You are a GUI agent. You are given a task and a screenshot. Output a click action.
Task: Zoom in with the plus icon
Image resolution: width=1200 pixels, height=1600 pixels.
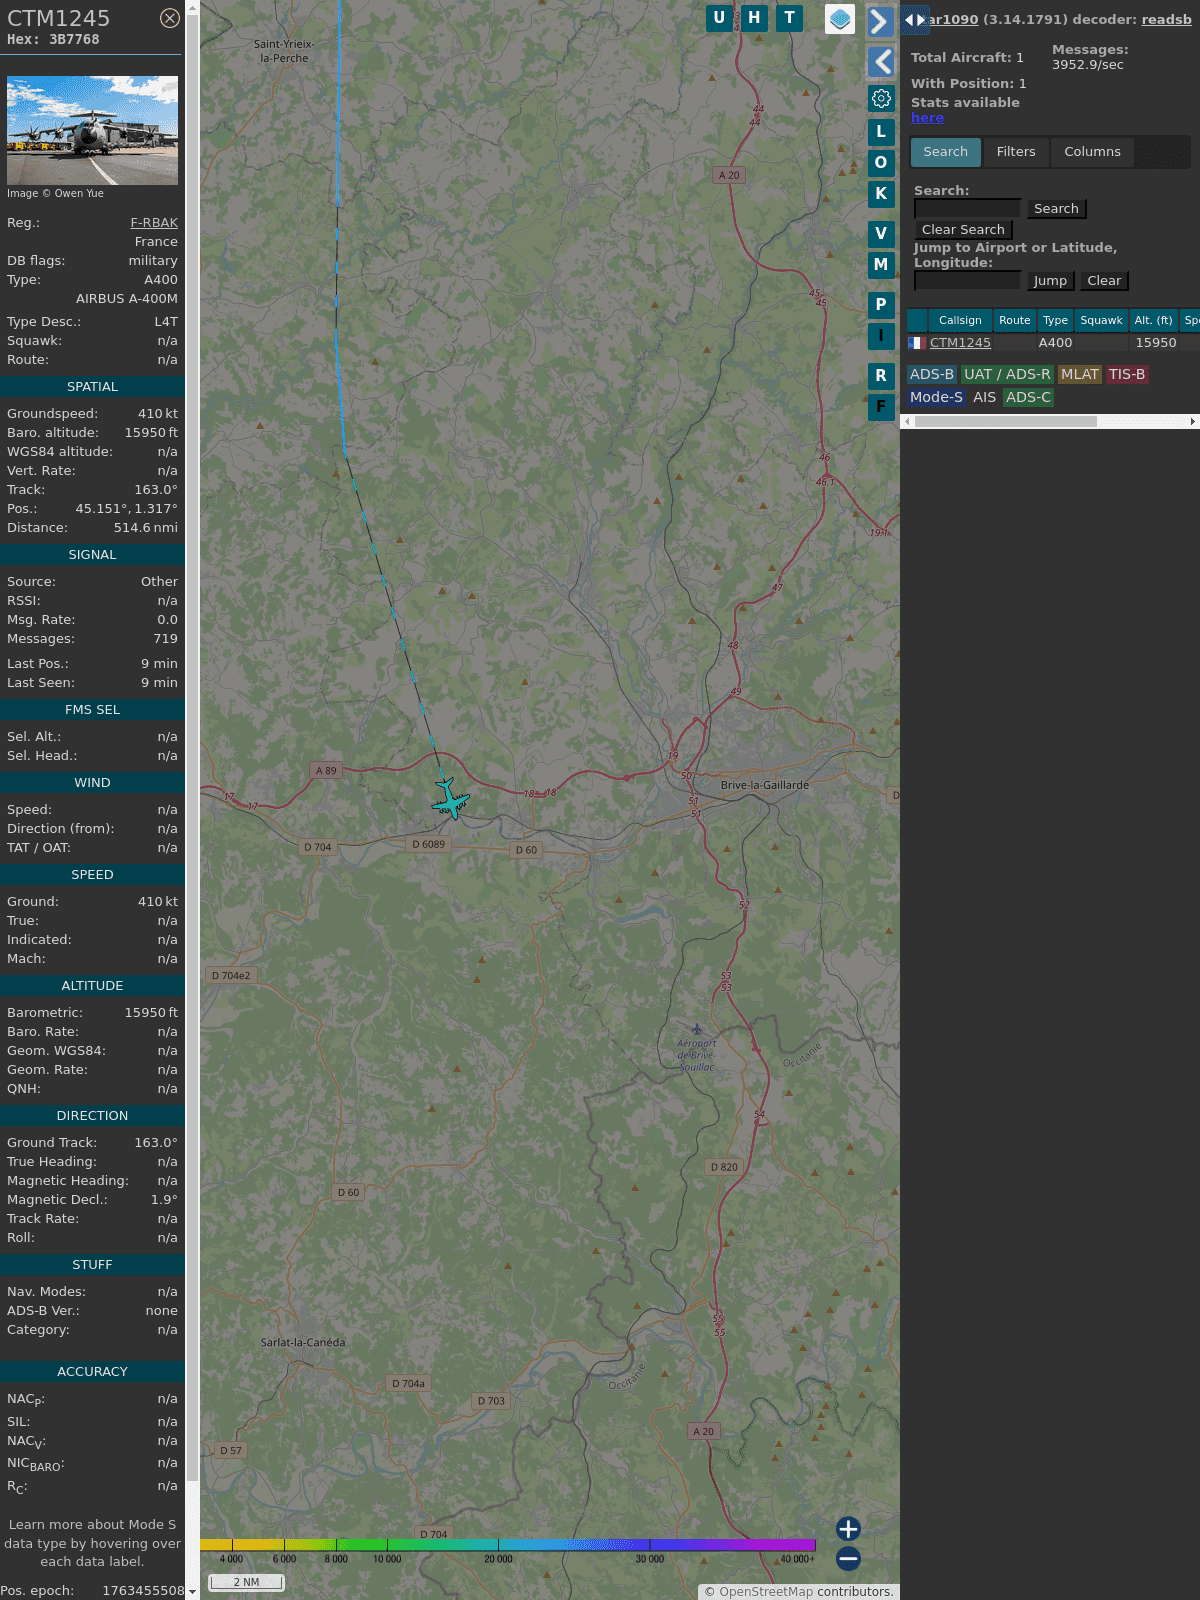pos(848,1528)
